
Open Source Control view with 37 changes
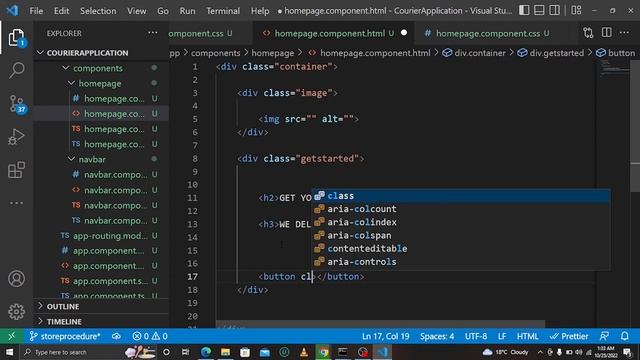tap(17, 104)
